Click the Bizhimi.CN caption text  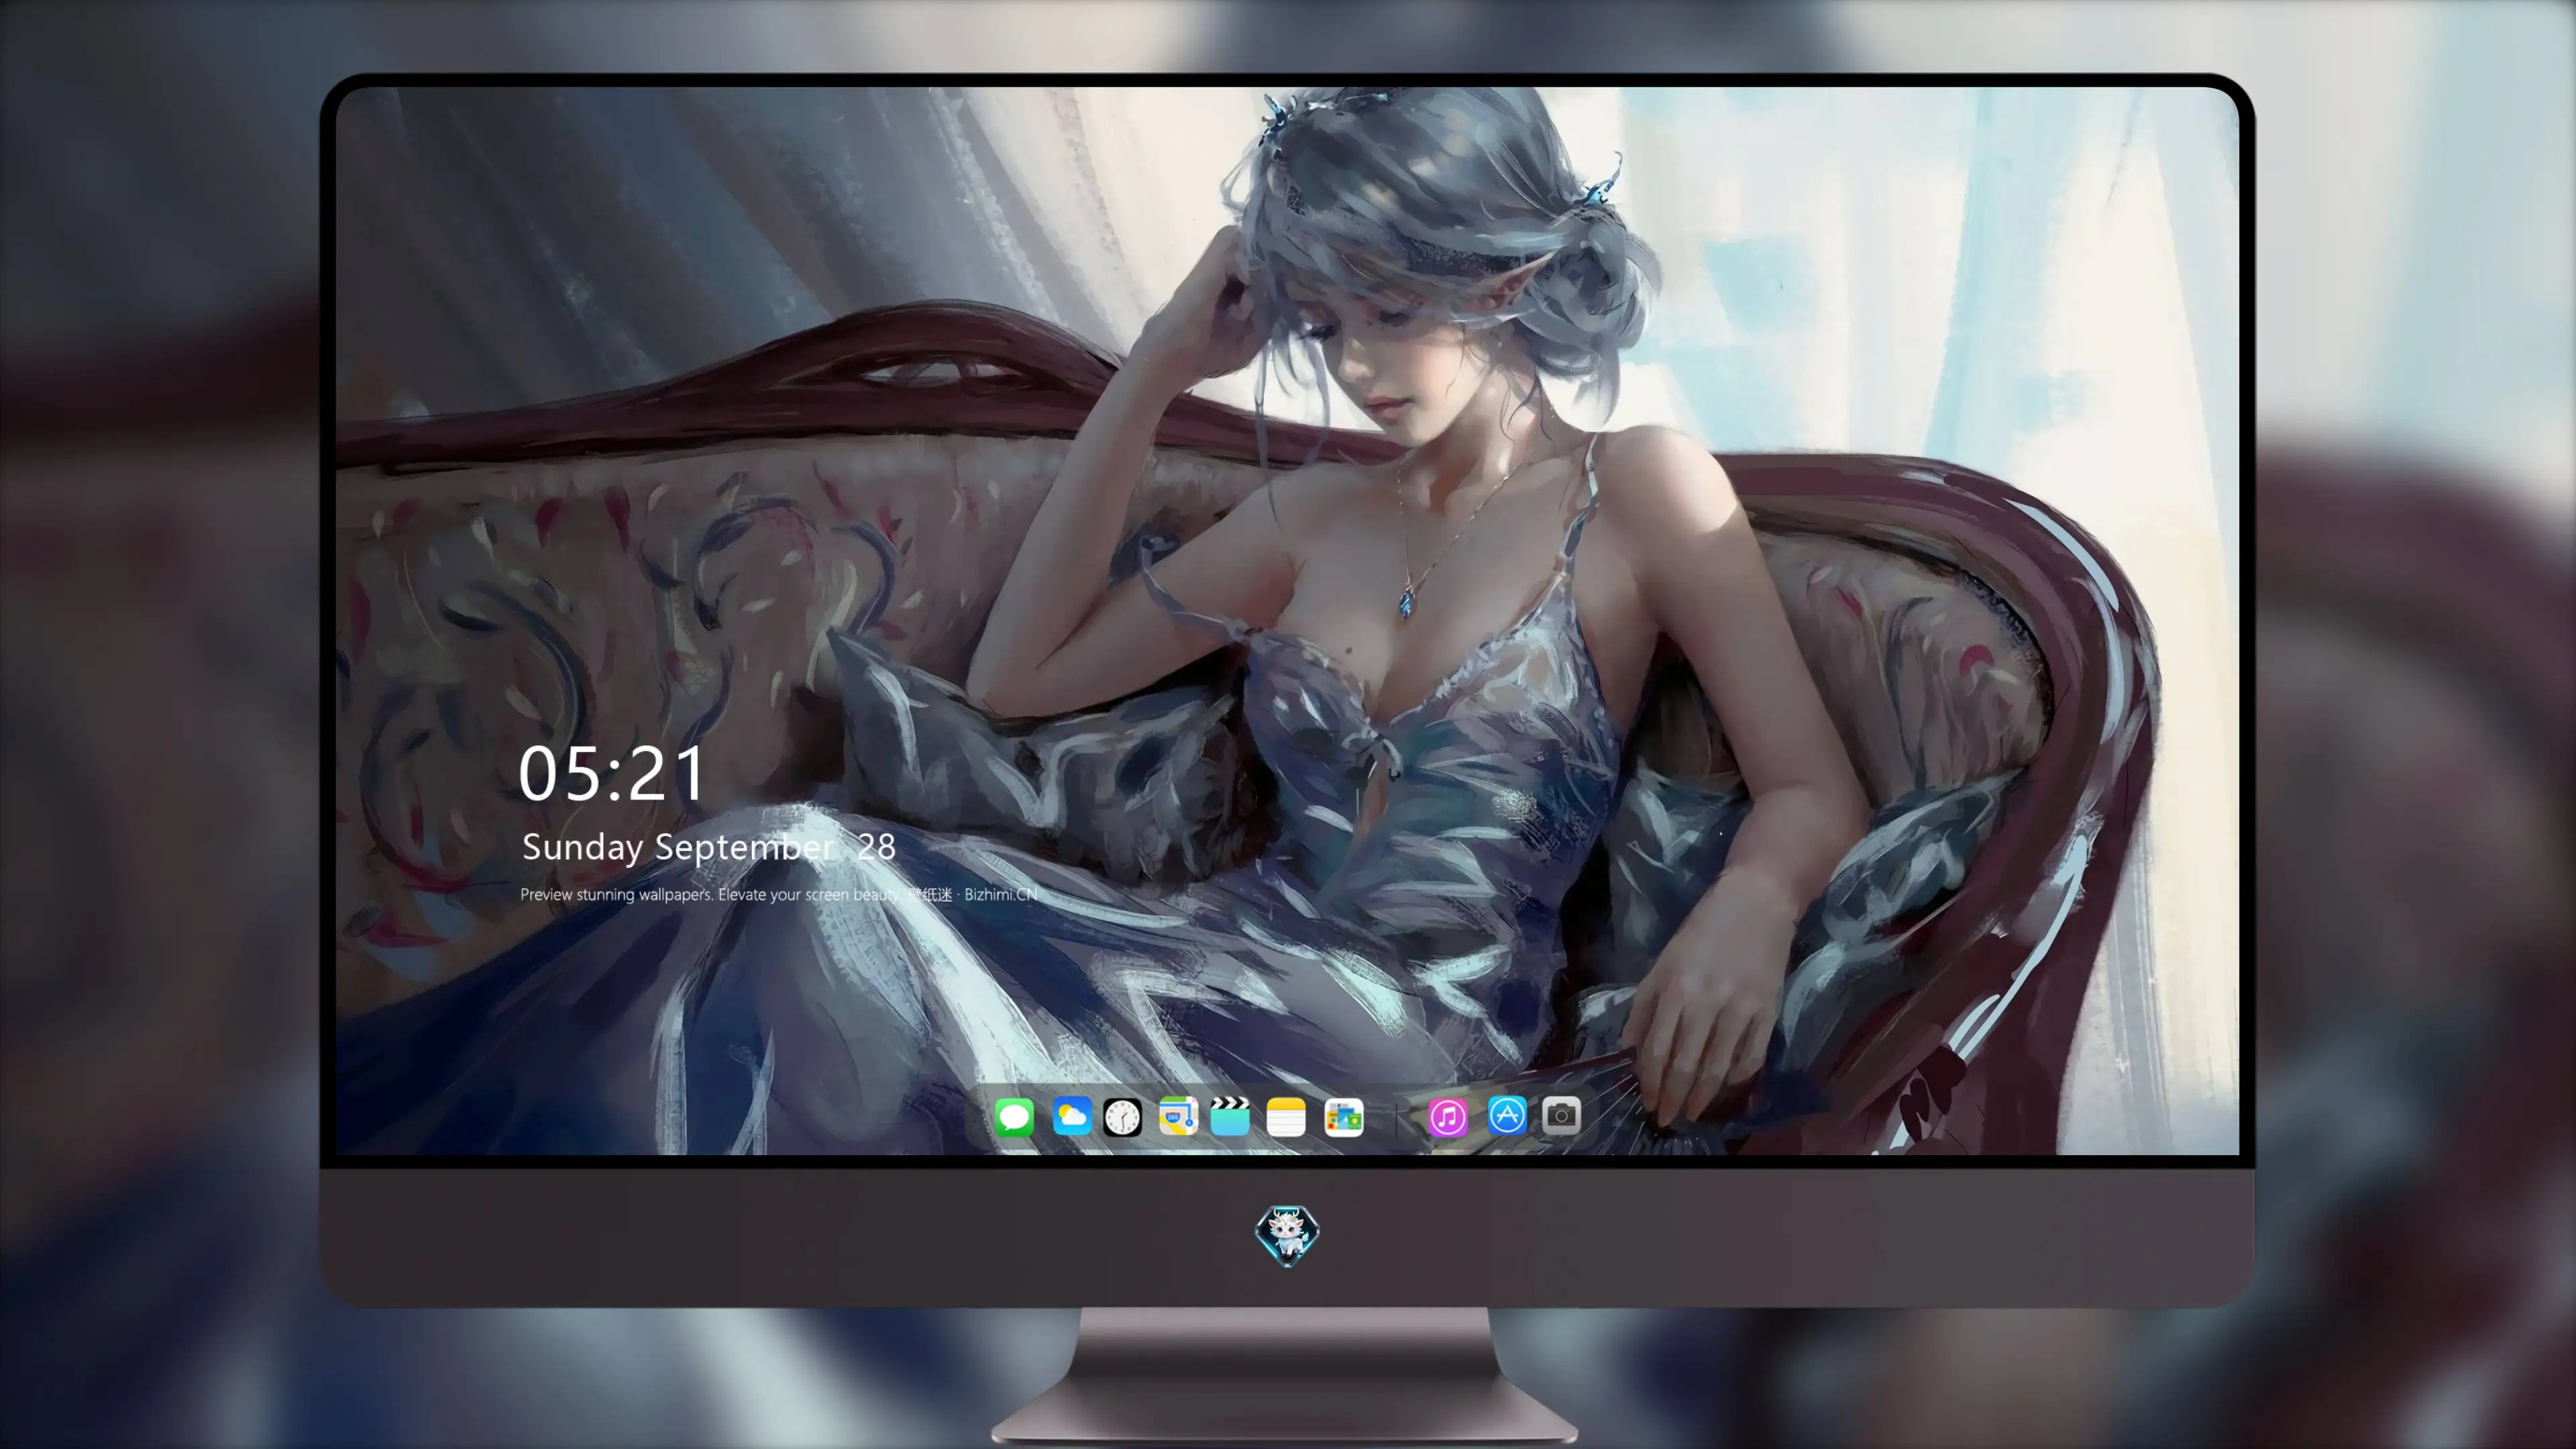(x=1001, y=894)
